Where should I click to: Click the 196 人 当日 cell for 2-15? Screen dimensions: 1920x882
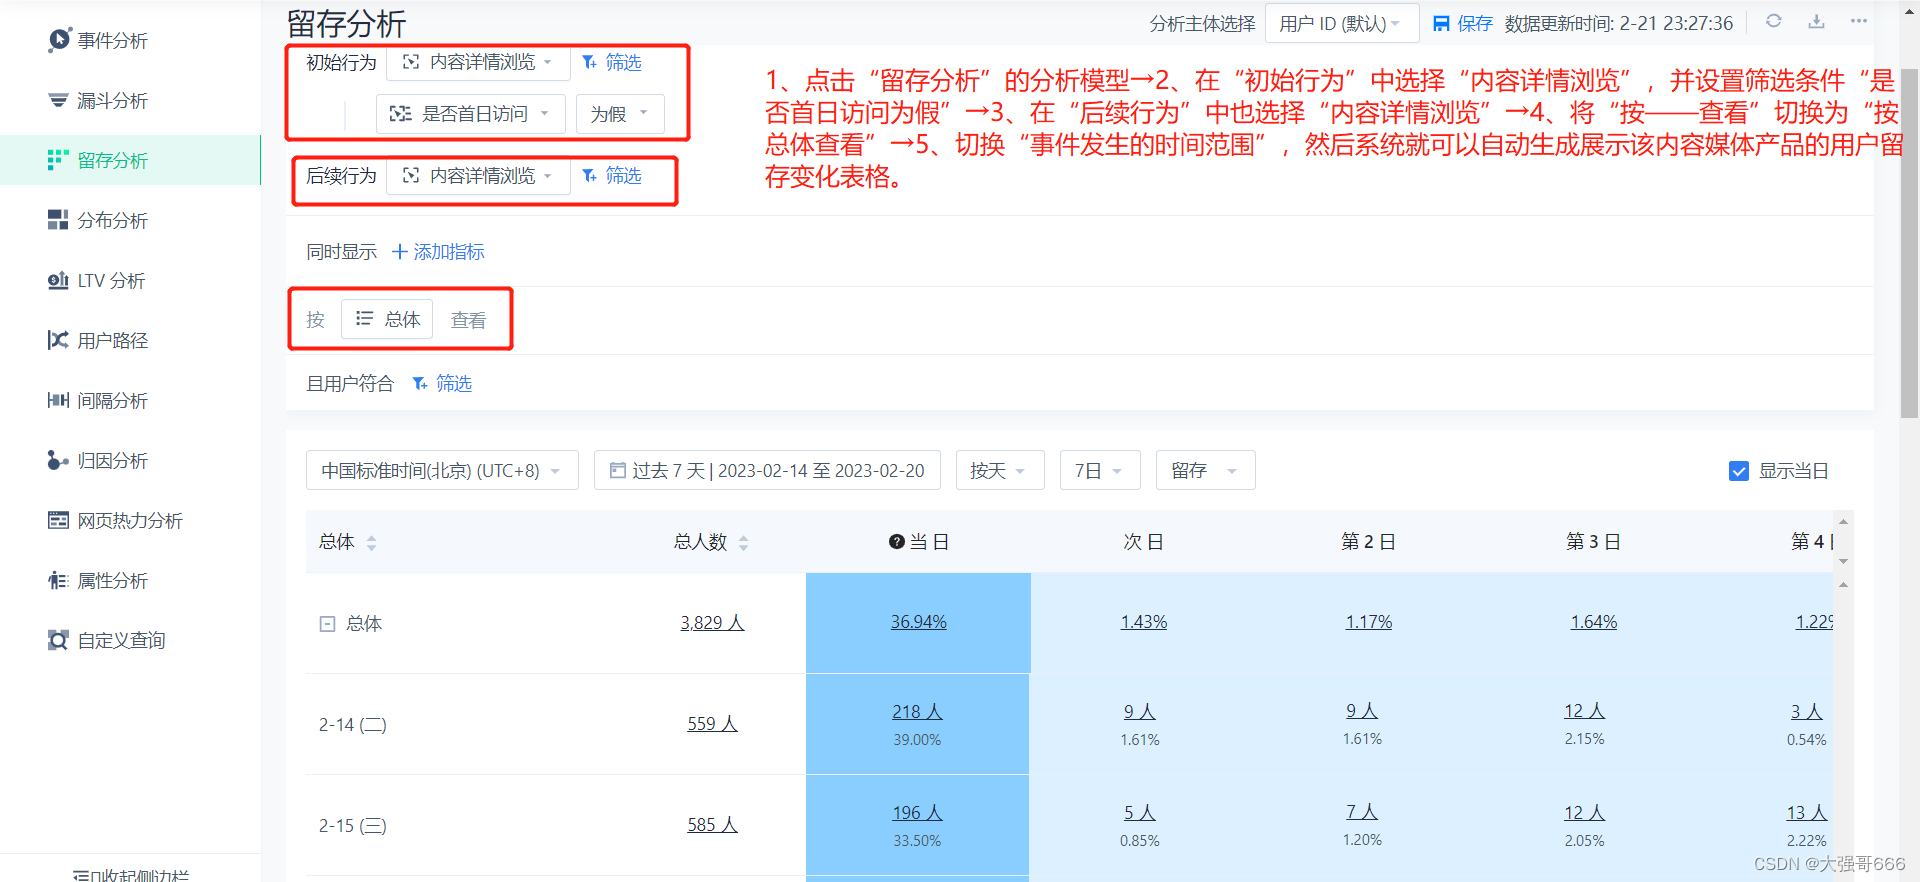[918, 813]
